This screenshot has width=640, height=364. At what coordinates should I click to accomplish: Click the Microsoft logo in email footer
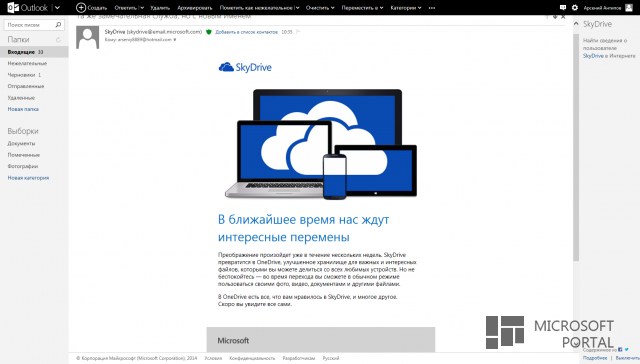(233, 340)
